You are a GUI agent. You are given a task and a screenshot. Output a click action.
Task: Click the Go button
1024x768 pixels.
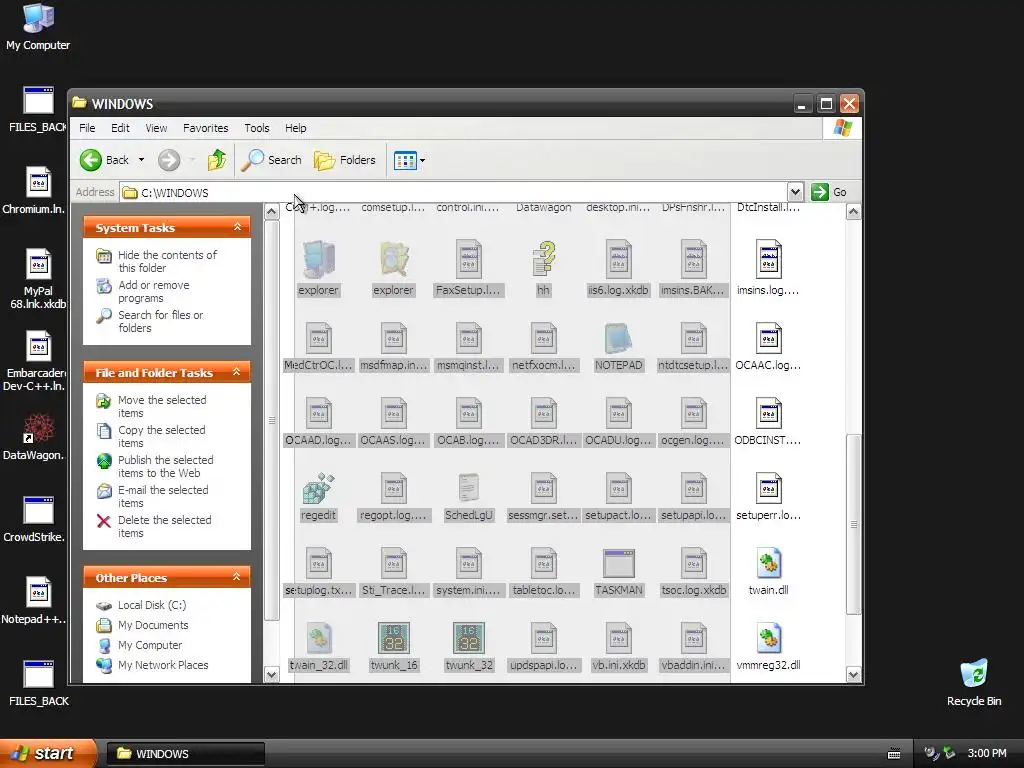829,192
